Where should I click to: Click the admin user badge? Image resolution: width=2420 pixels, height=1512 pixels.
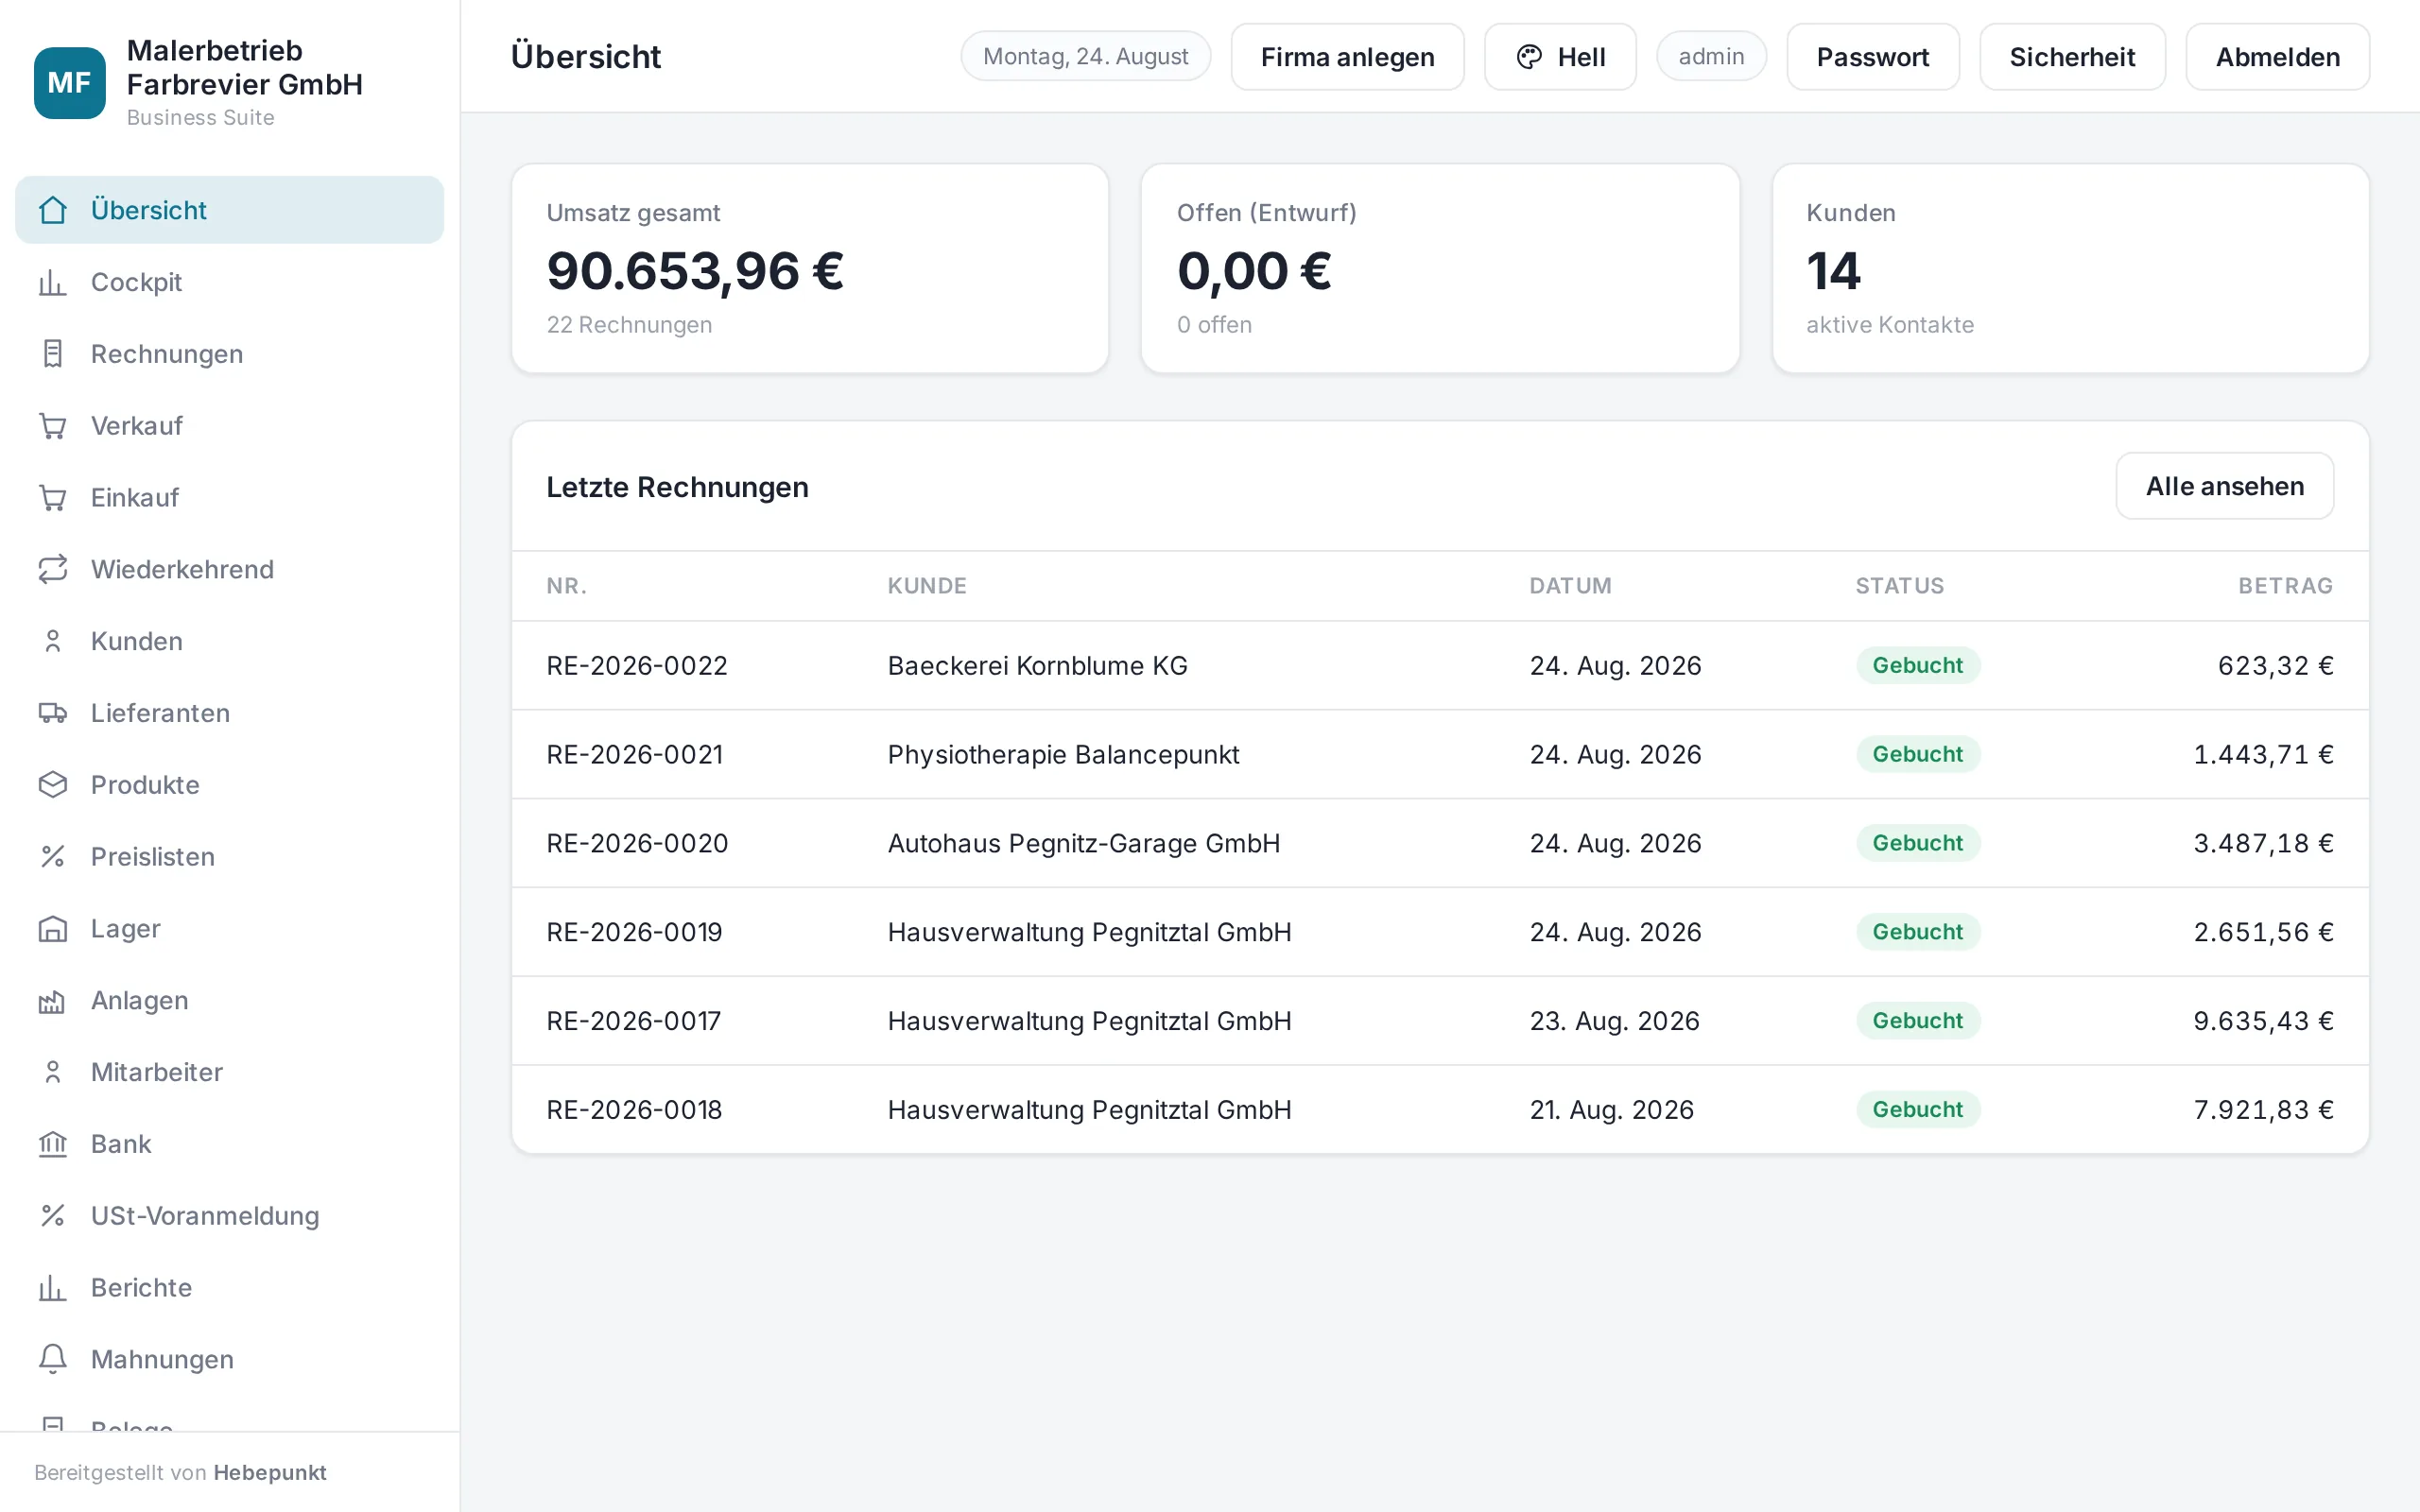[x=1711, y=57]
